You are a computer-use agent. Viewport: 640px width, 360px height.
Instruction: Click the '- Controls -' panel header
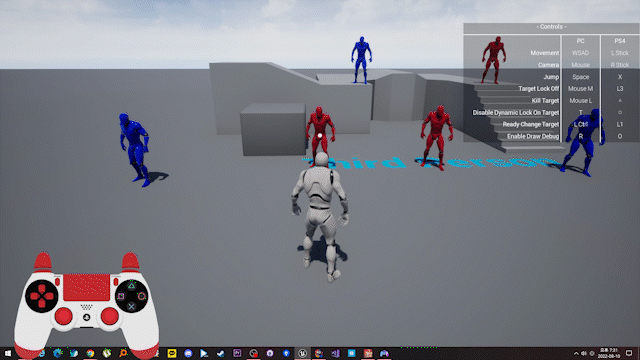pos(551,27)
